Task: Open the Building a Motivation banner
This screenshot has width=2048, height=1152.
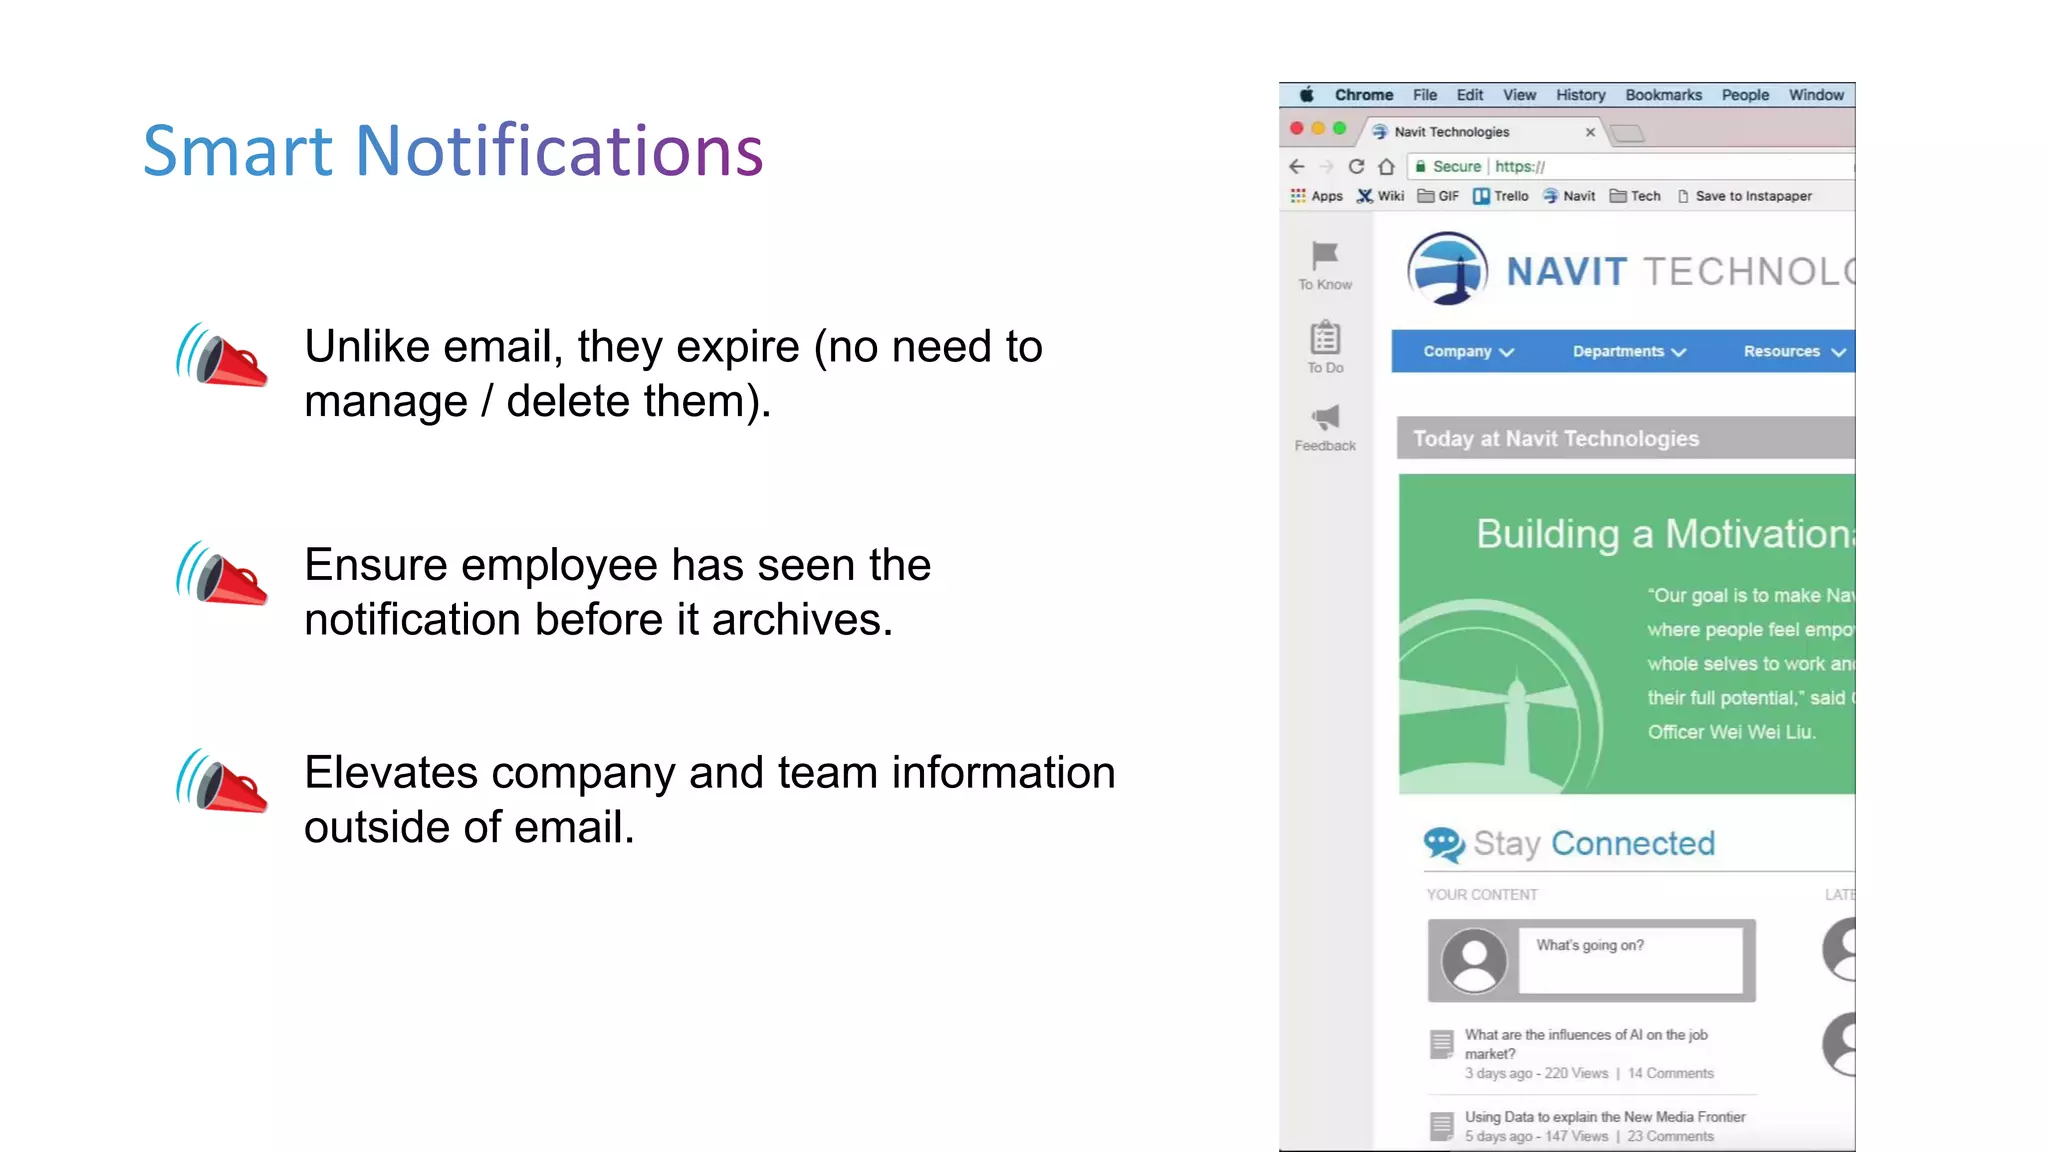Action: (x=1627, y=634)
